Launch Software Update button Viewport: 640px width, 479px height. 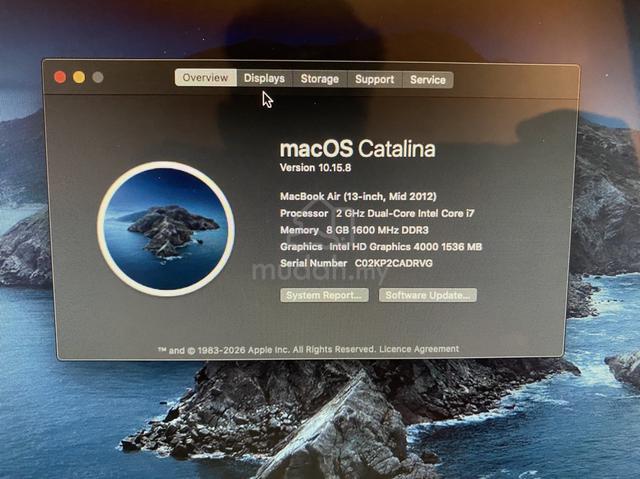coord(428,295)
